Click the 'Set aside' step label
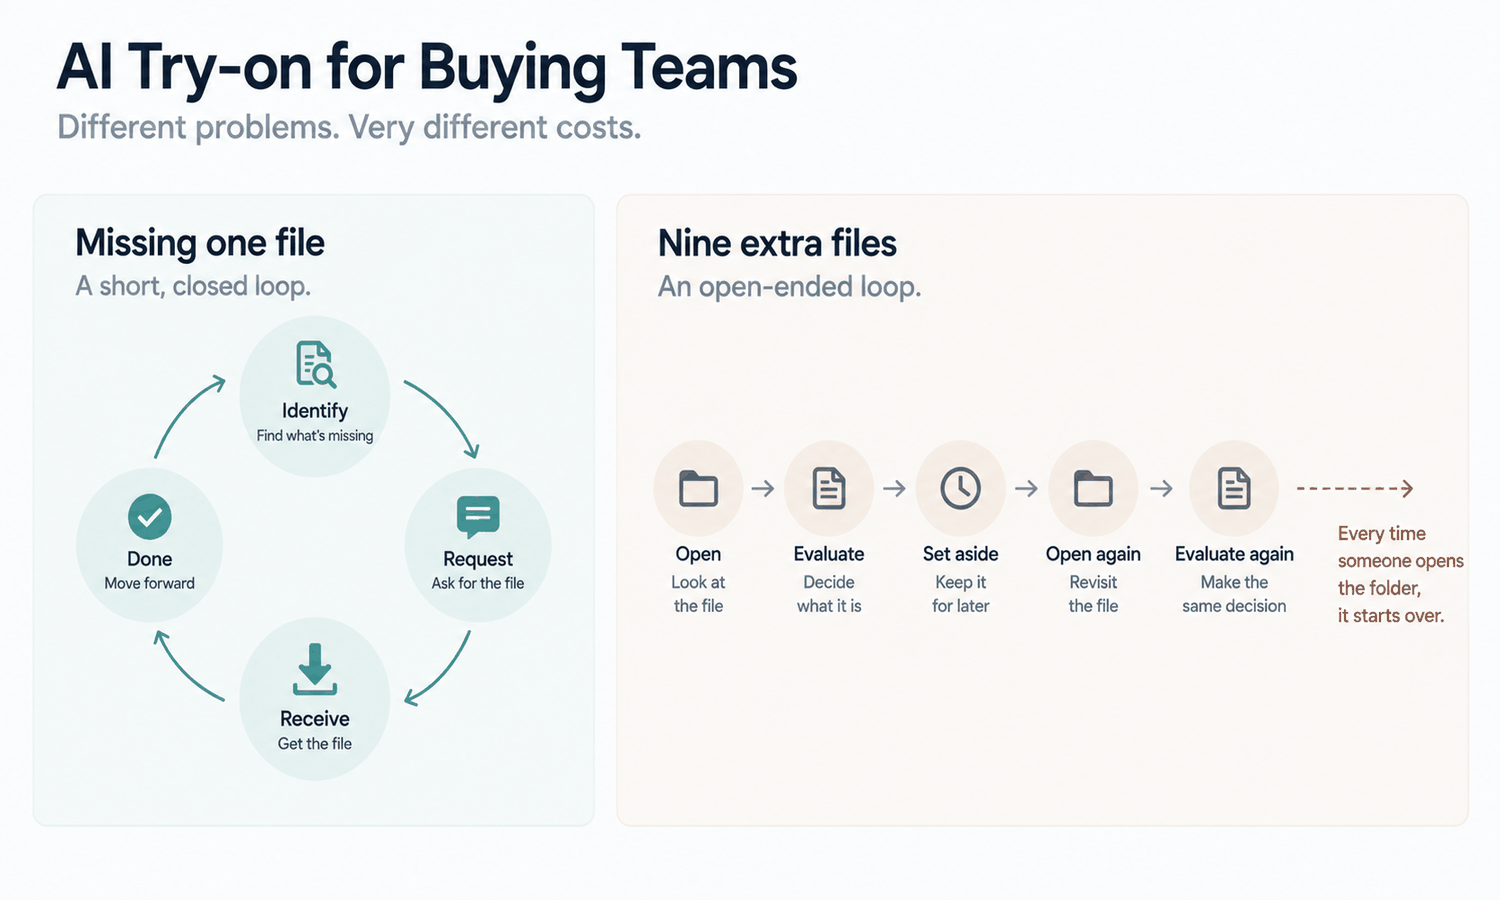Screen dimensions: 1500x900 pyautogui.click(x=961, y=554)
